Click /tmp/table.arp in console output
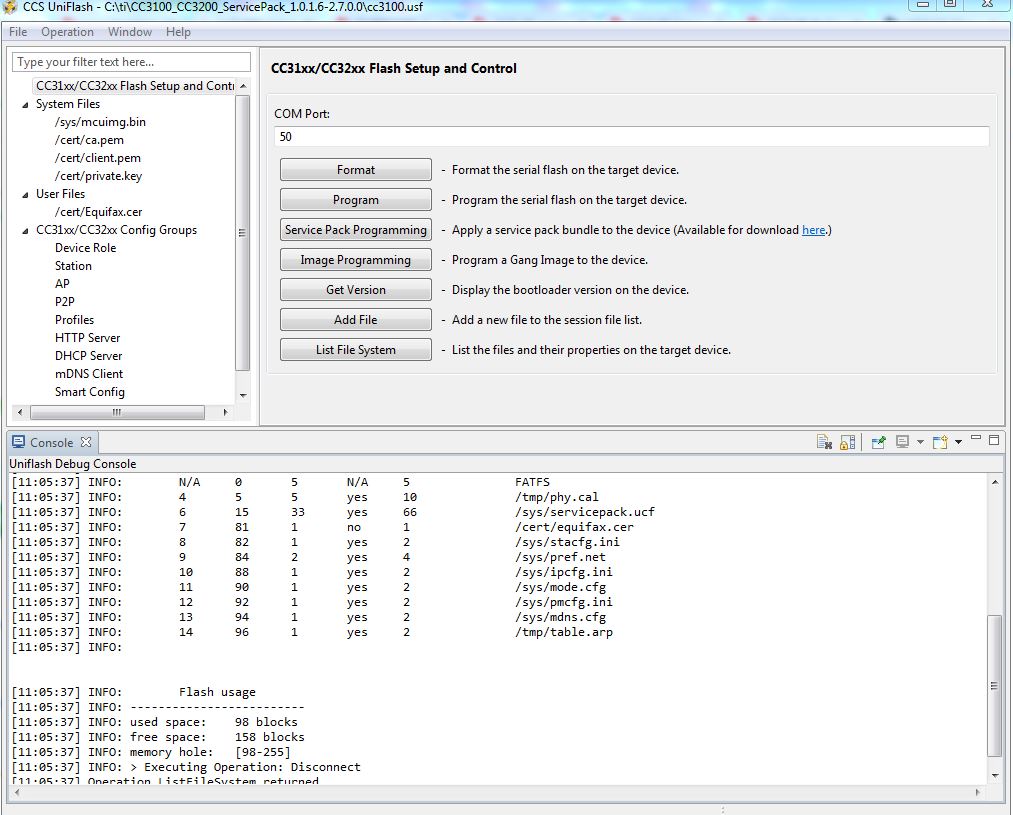The image size is (1013, 815). pyautogui.click(x=563, y=632)
